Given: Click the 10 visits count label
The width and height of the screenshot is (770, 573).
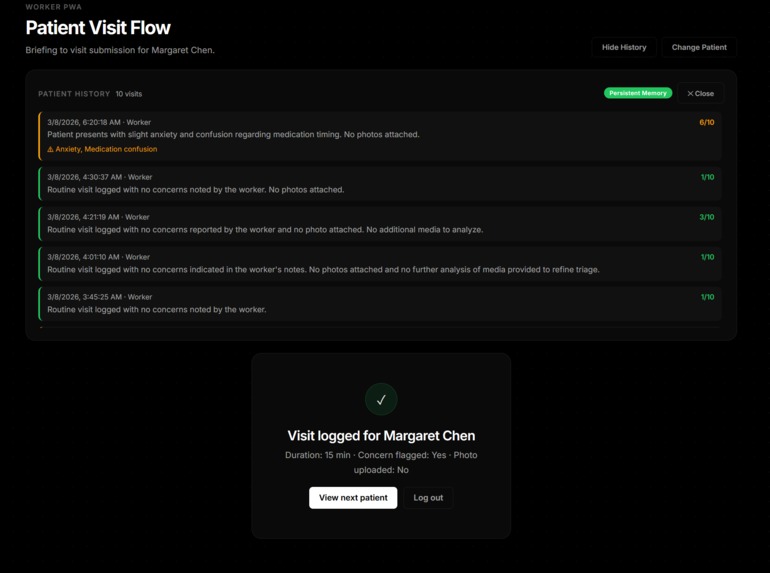Looking at the screenshot, I should click(129, 94).
